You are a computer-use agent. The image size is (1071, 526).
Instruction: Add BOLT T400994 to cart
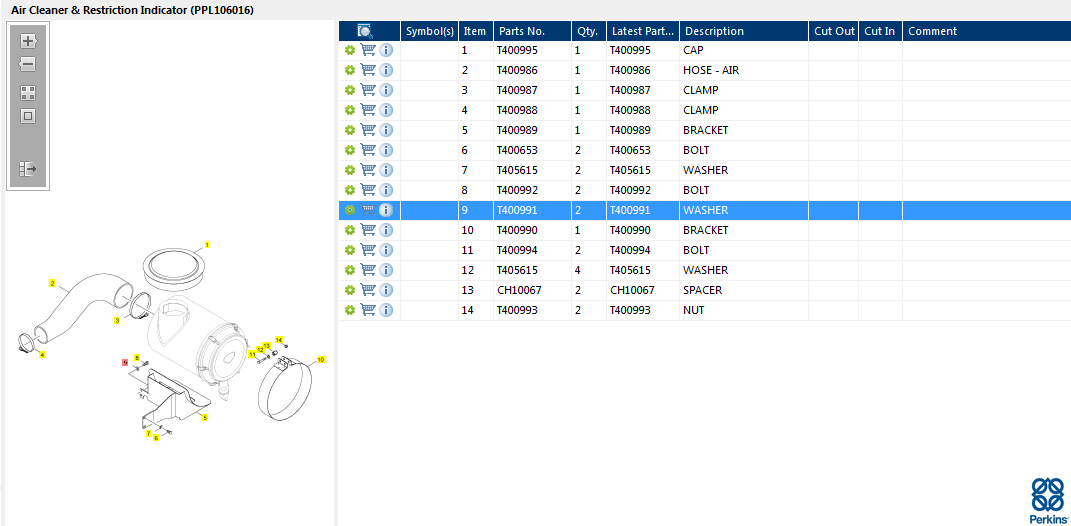pyautogui.click(x=368, y=249)
